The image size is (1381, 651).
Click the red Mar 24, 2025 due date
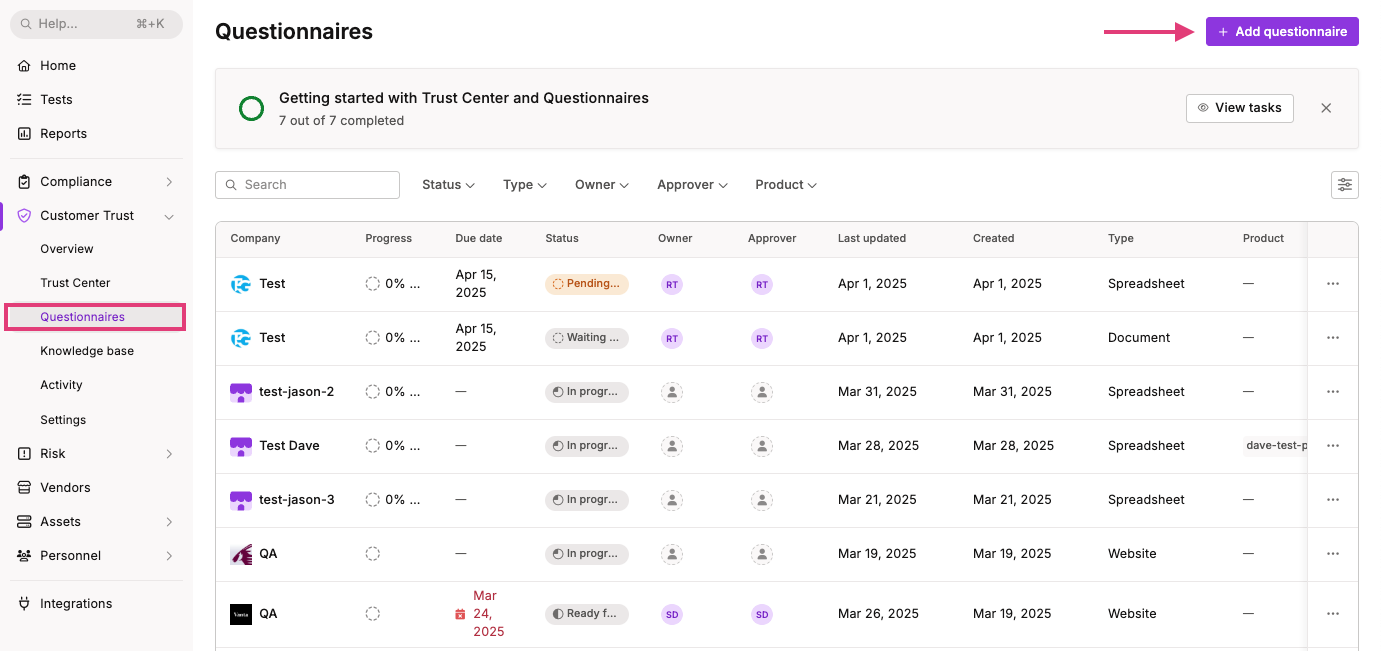488,614
